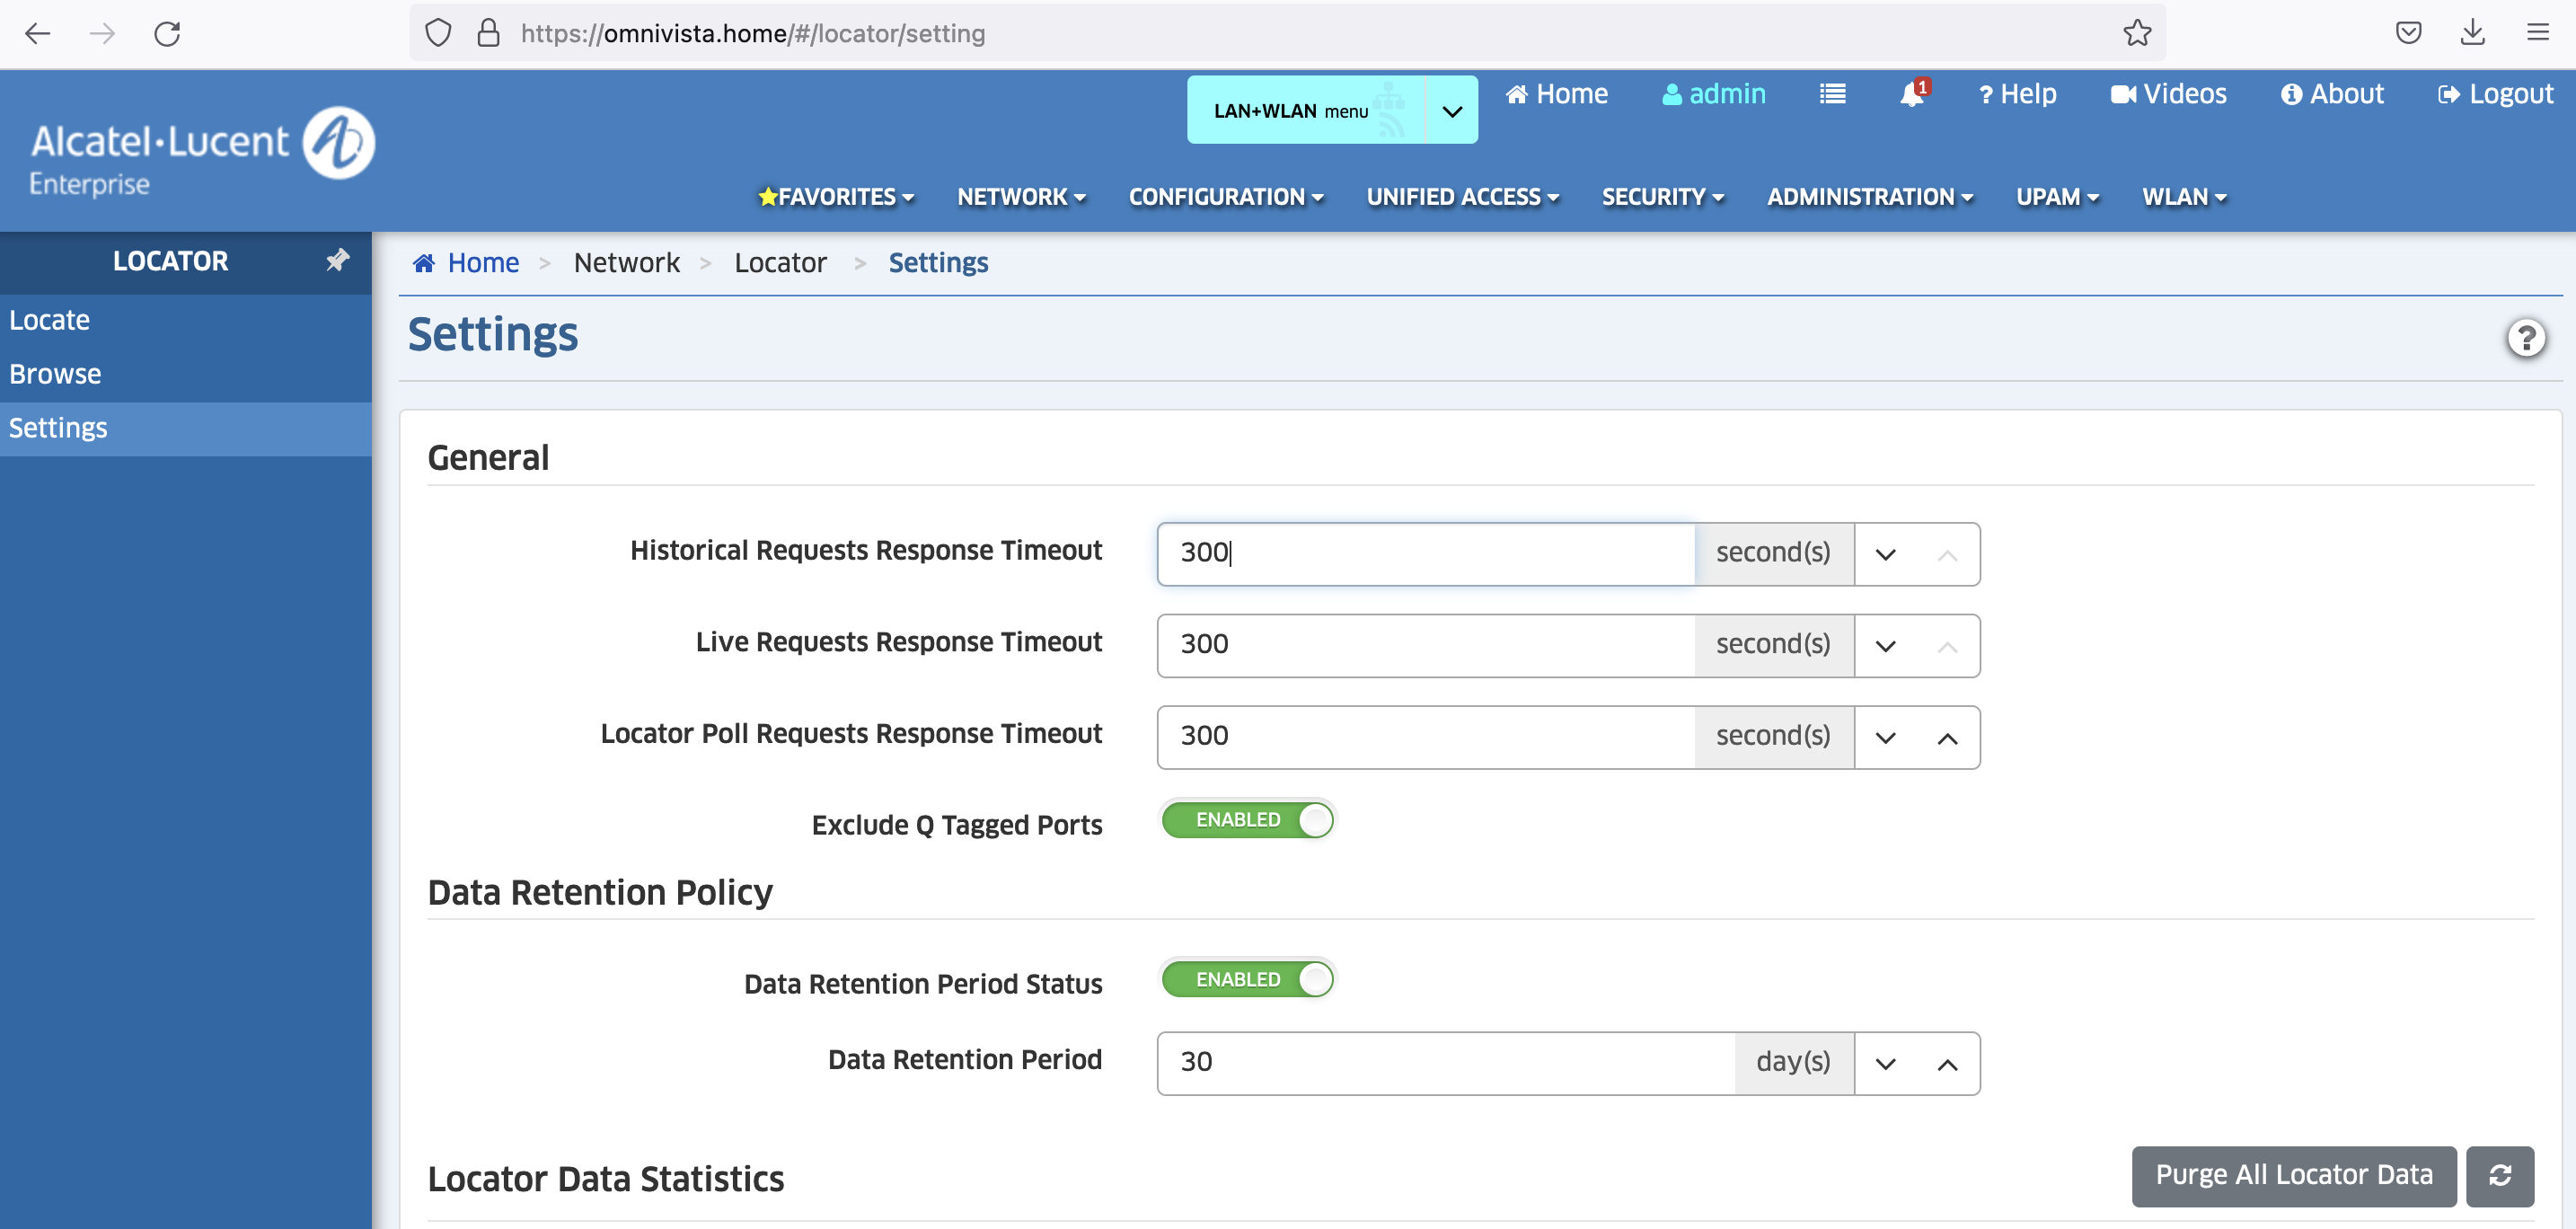
Task: Reload the page using the browser refresh icon
Action: pyautogui.click(x=167, y=33)
